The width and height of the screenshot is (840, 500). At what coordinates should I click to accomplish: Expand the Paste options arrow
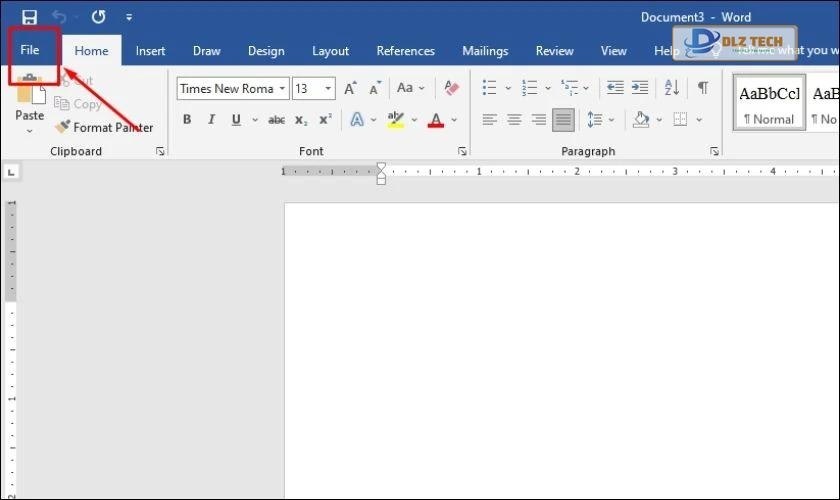click(x=29, y=131)
